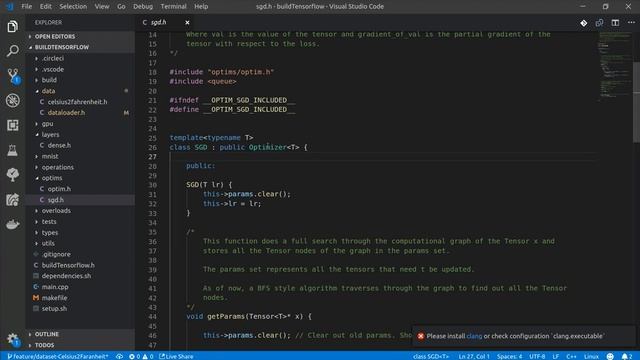This screenshot has width=640, height=360.
Task: Click Ln 27, Col 1 in status bar
Action: coord(473,356)
